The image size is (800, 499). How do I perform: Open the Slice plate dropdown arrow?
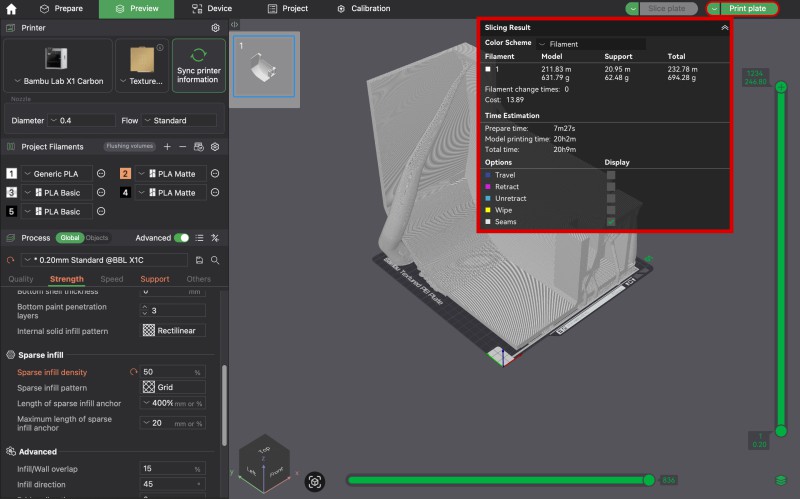pos(633,9)
